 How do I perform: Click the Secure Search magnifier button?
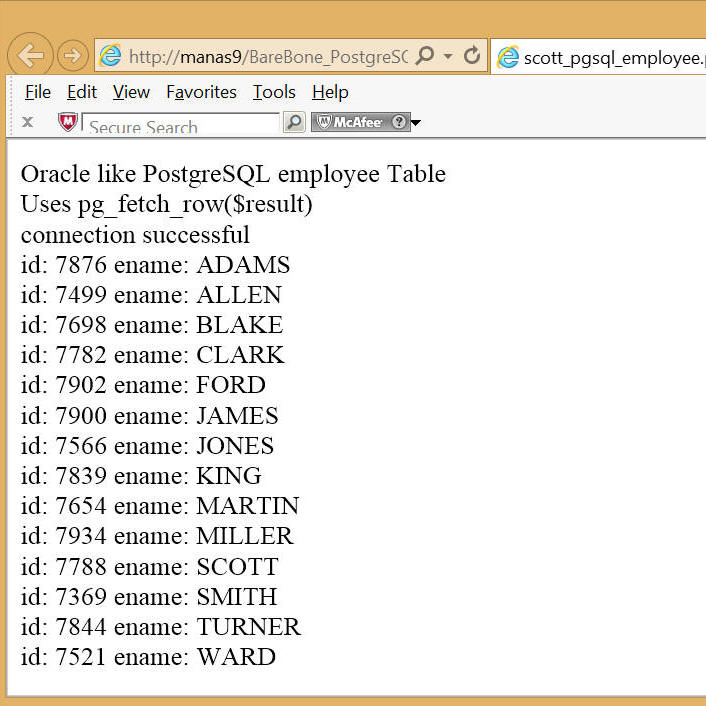294,122
